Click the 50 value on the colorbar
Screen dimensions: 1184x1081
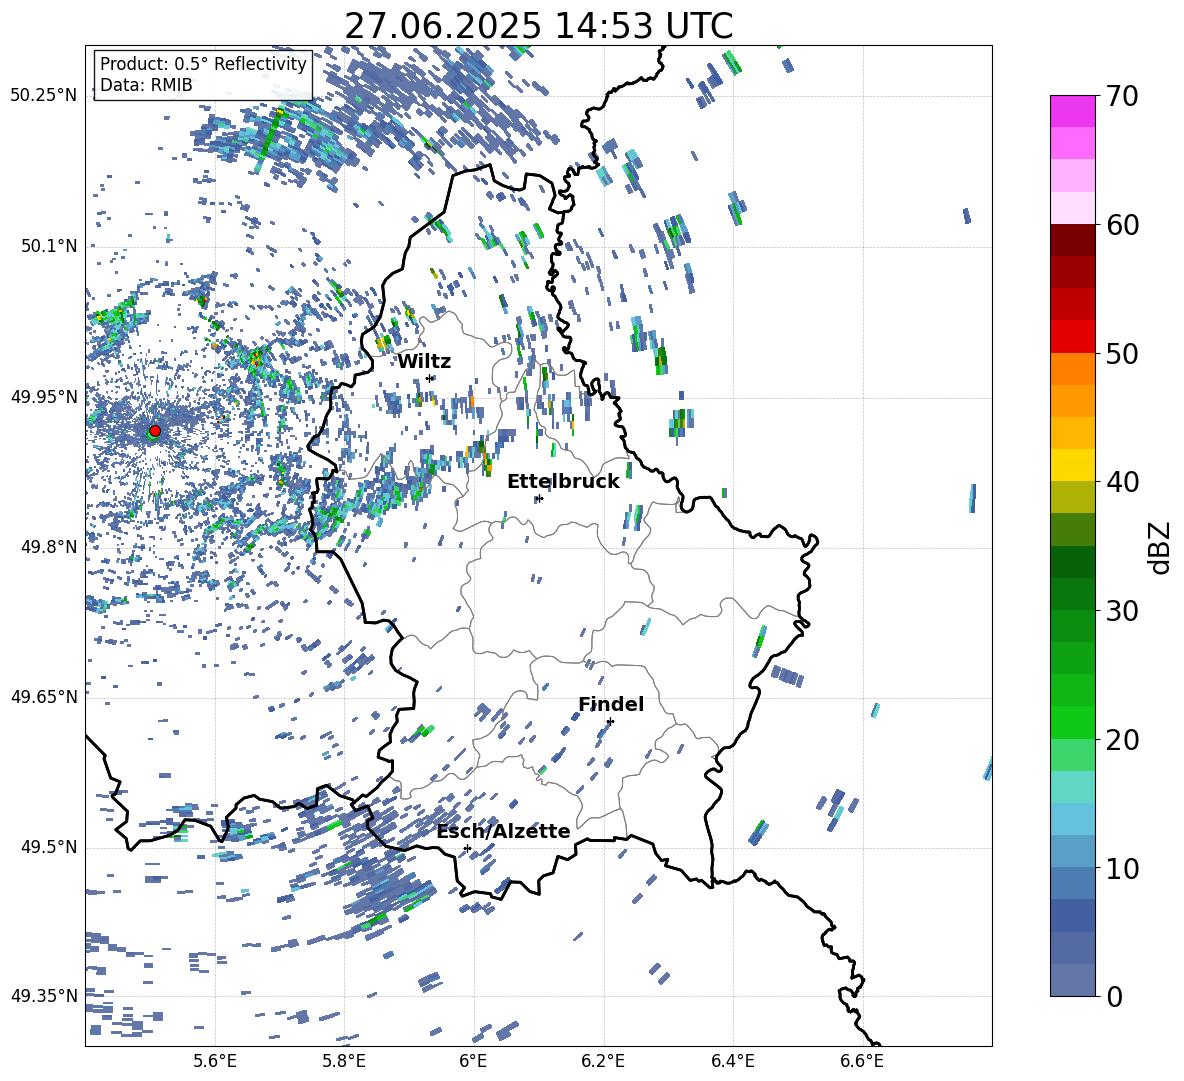[1122, 354]
